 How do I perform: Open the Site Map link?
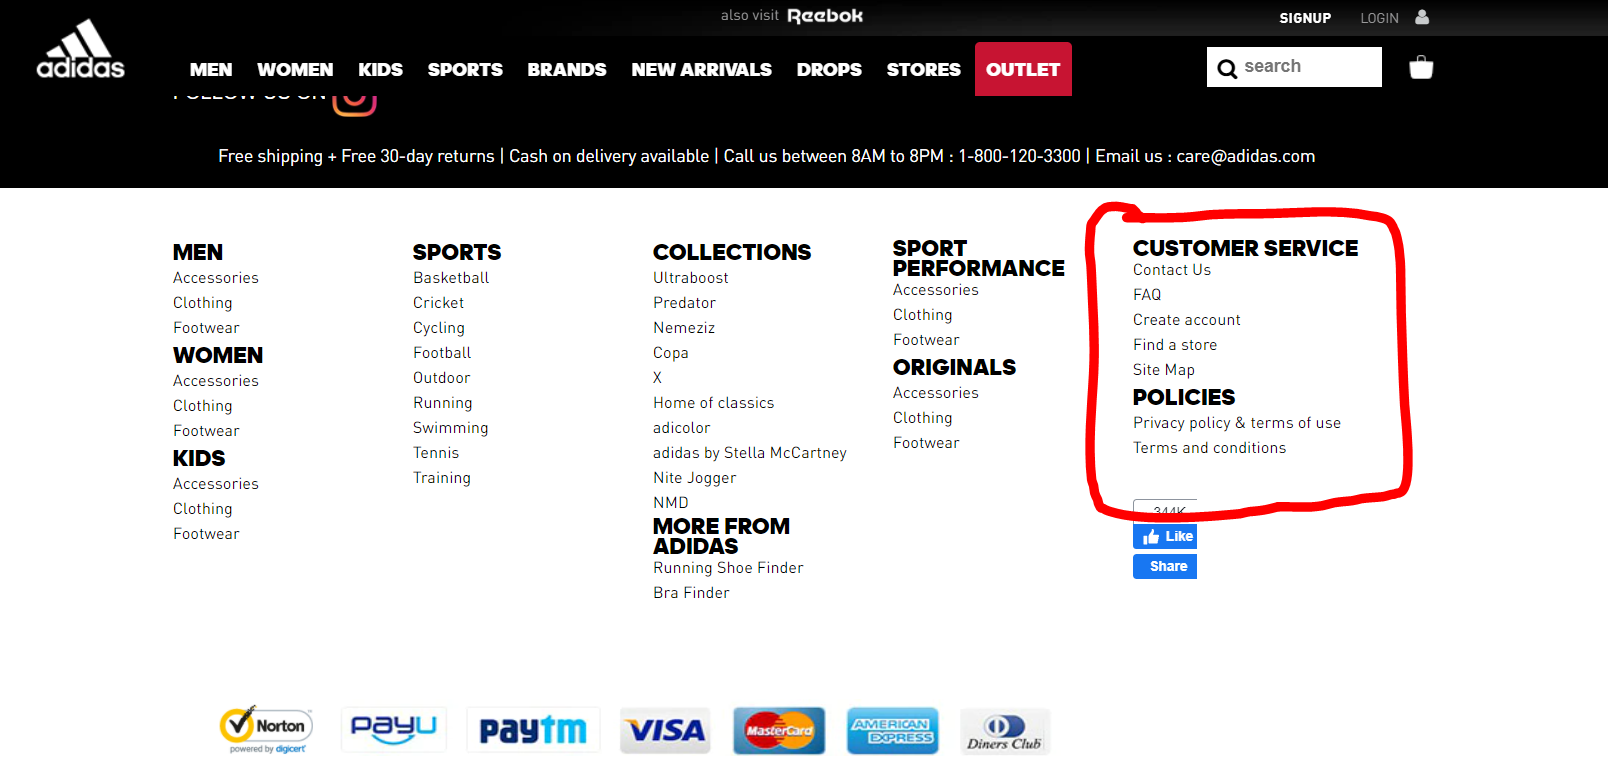click(1164, 370)
